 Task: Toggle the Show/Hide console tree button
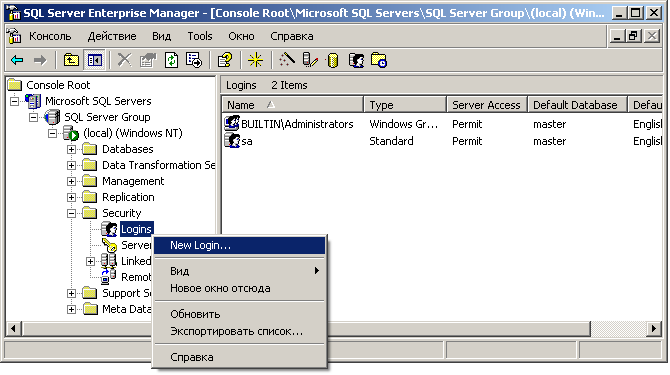(94, 60)
